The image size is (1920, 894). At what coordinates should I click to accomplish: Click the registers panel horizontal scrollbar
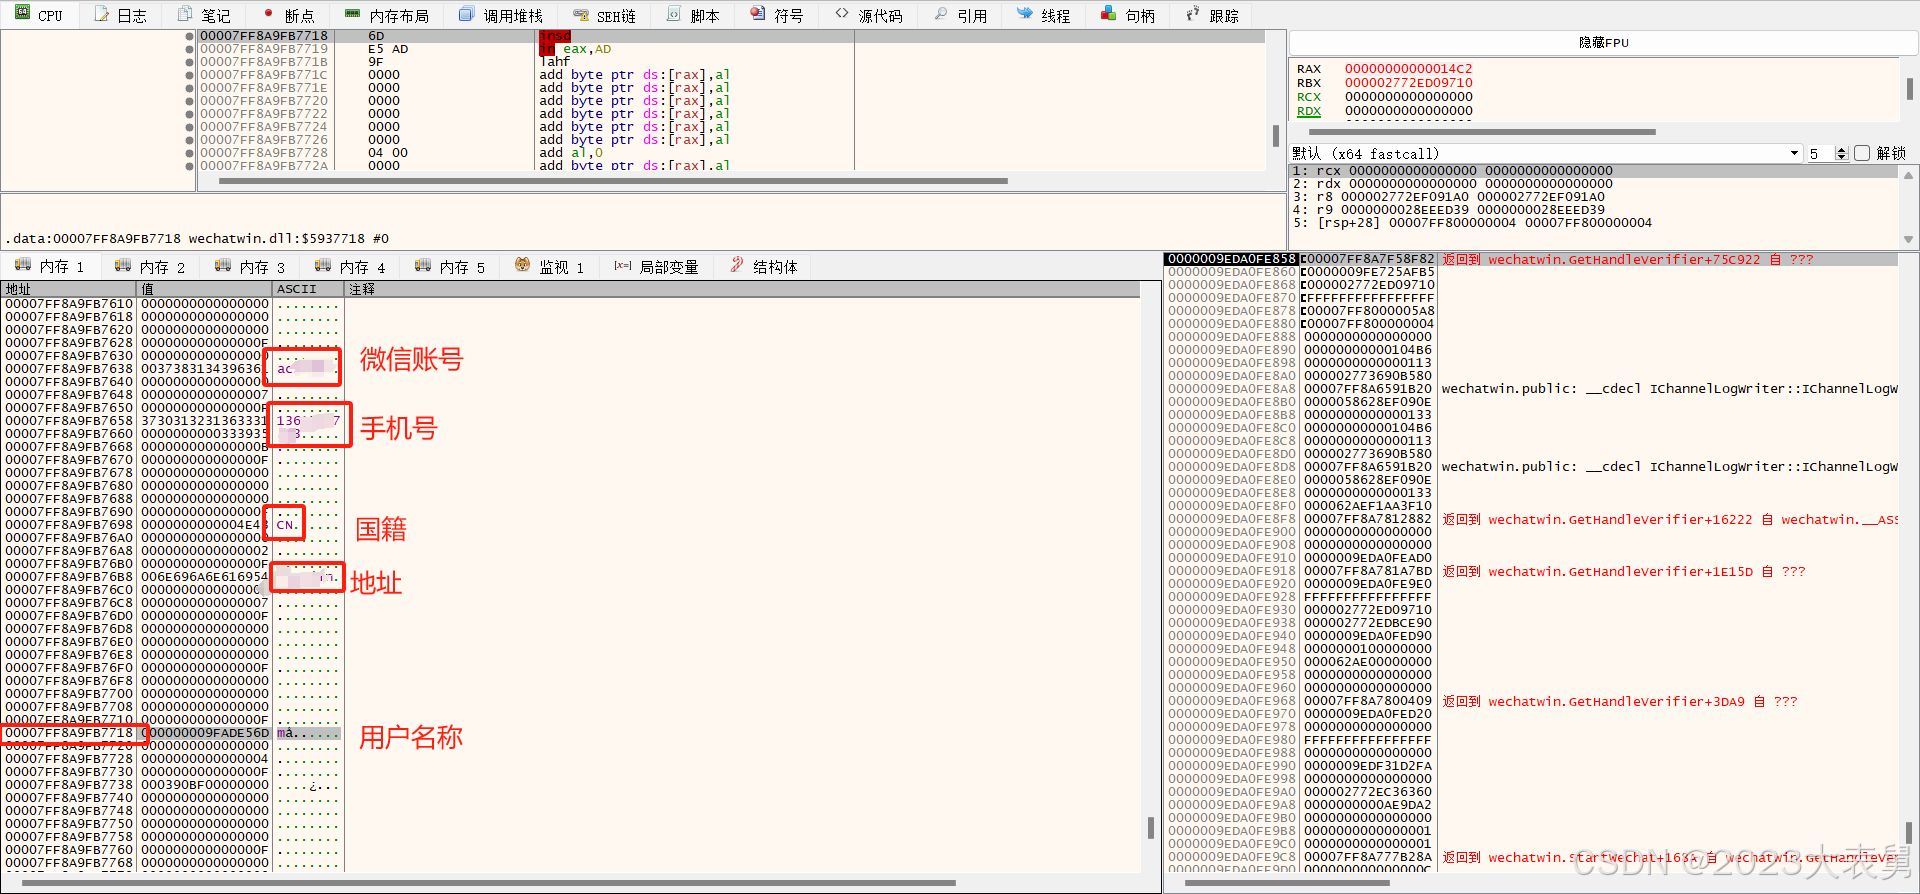click(1482, 131)
